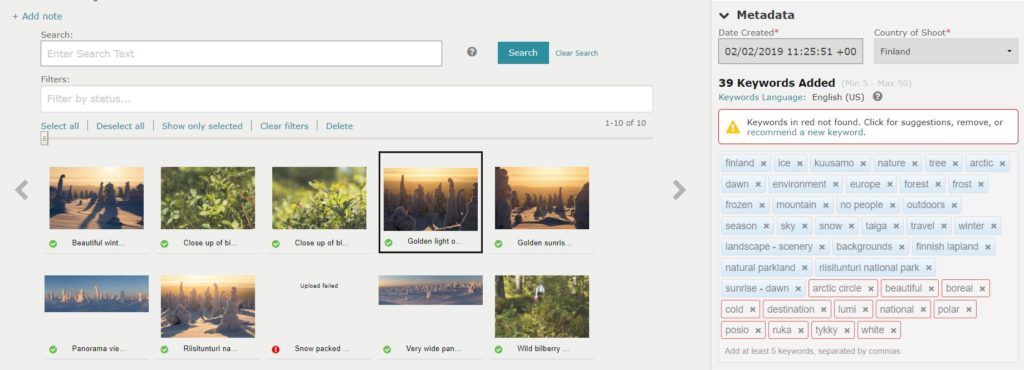This screenshot has height=370, width=1024.
Task: Remove the 'riisitunturi national park' keyword tag
Action: (928, 268)
